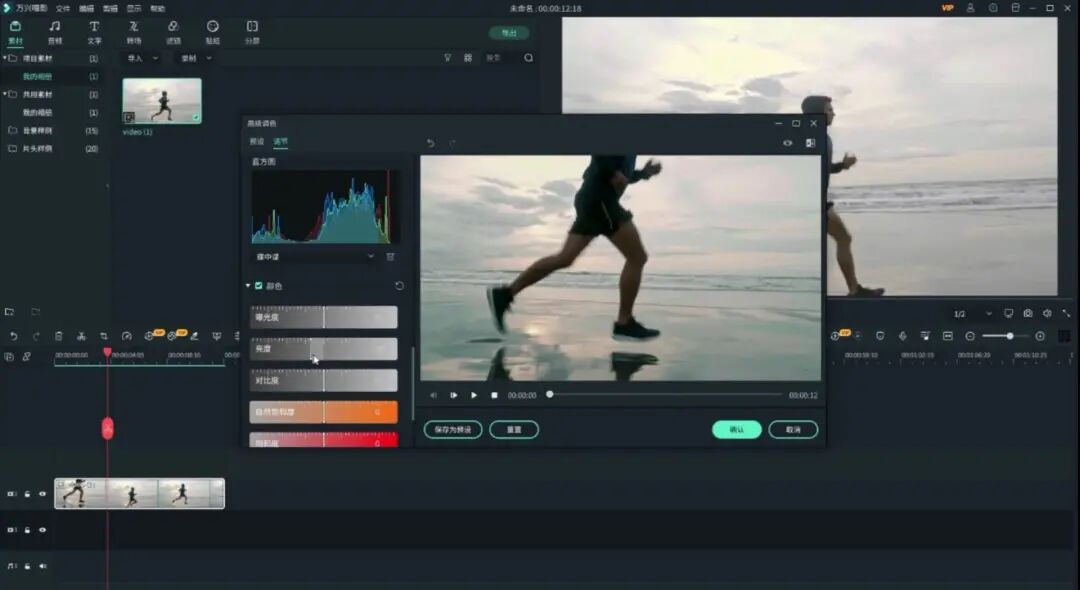Click the timeline crop icon
The width and height of the screenshot is (1080, 590).
click(x=104, y=336)
